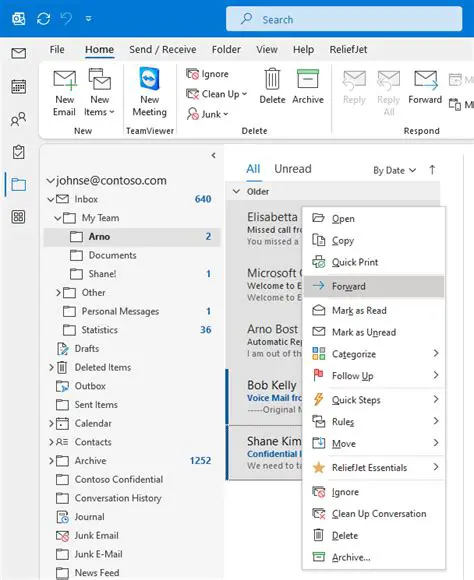Open the ReliefJet ribbon tab
The height and width of the screenshot is (580, 474).
pyautogui.click(x=348, y=50)
